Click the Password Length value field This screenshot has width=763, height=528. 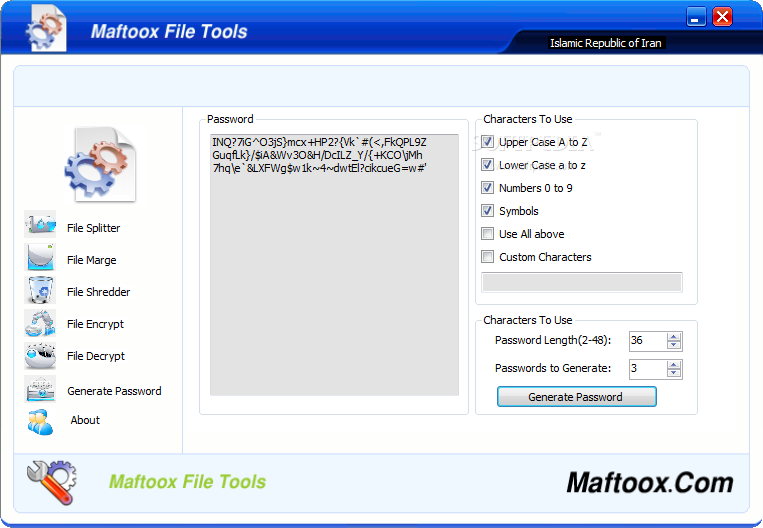pyautogui.click(x=647, y=341)
